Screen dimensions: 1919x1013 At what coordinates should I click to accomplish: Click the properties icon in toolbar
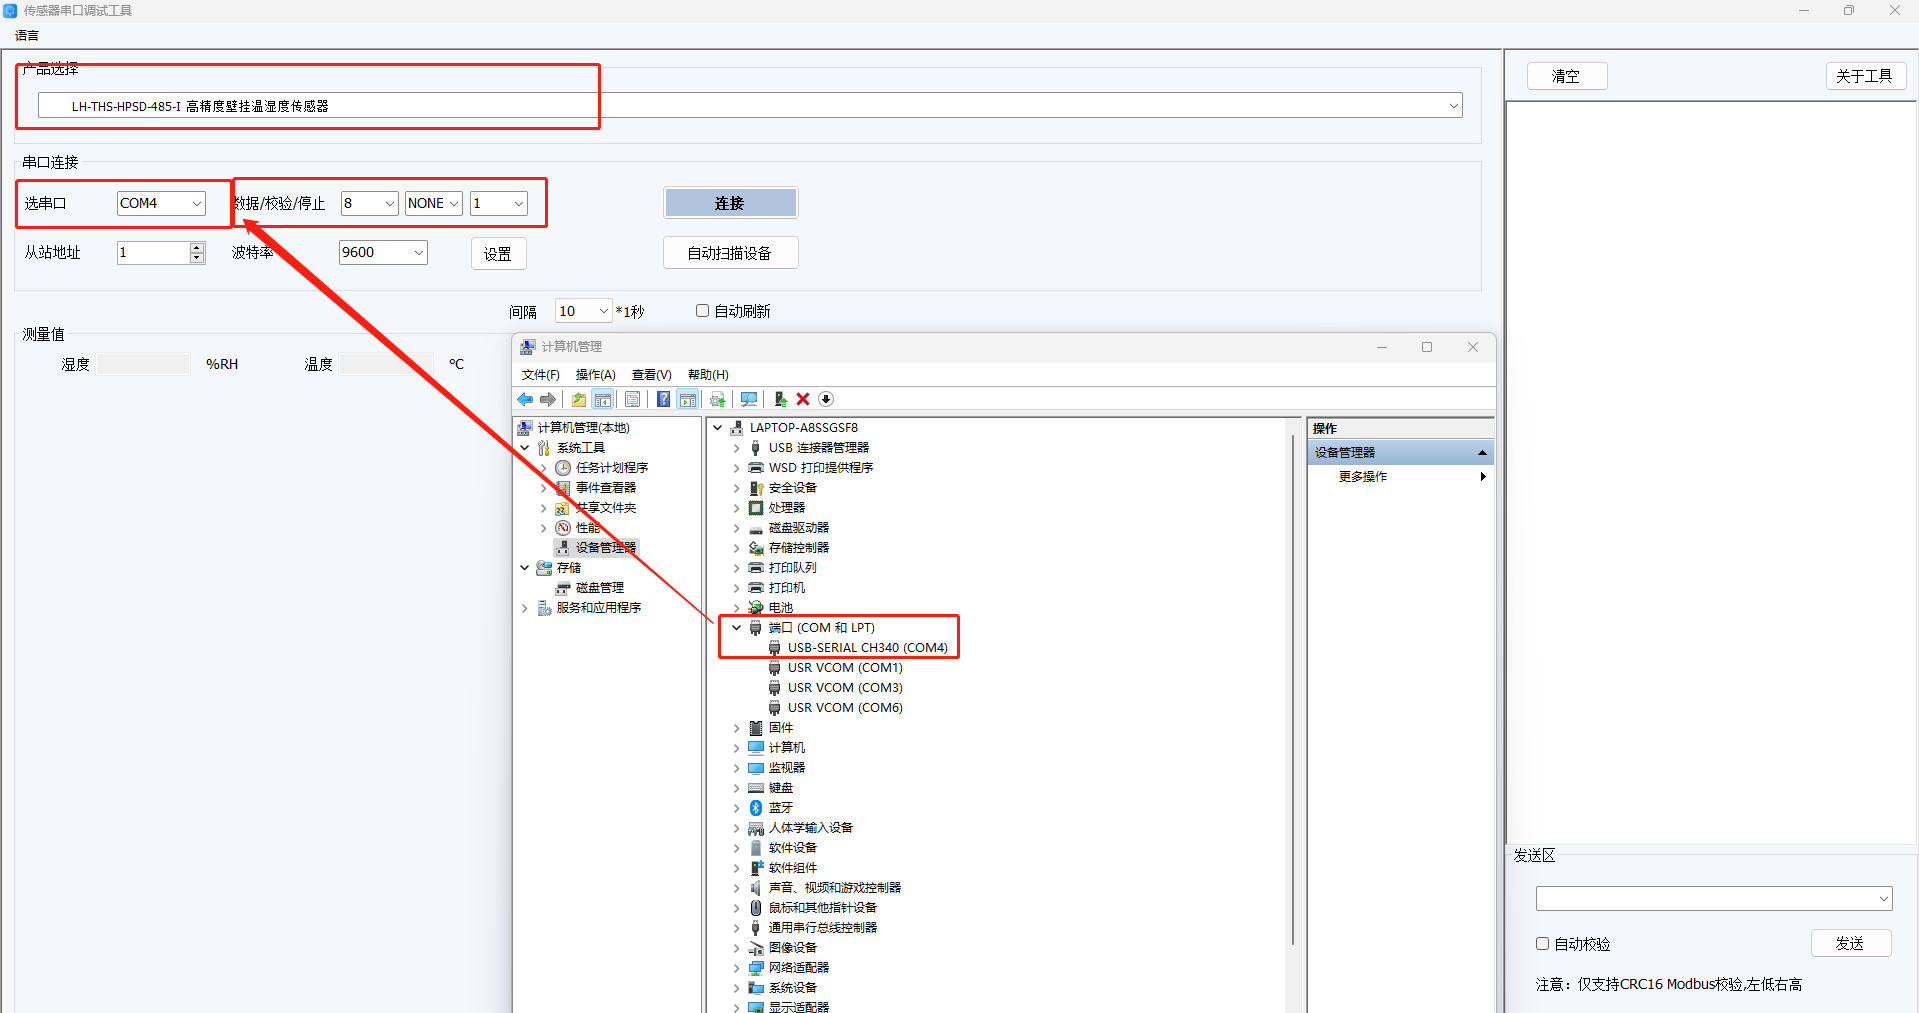pyautogui.click(x=633, y=400)
